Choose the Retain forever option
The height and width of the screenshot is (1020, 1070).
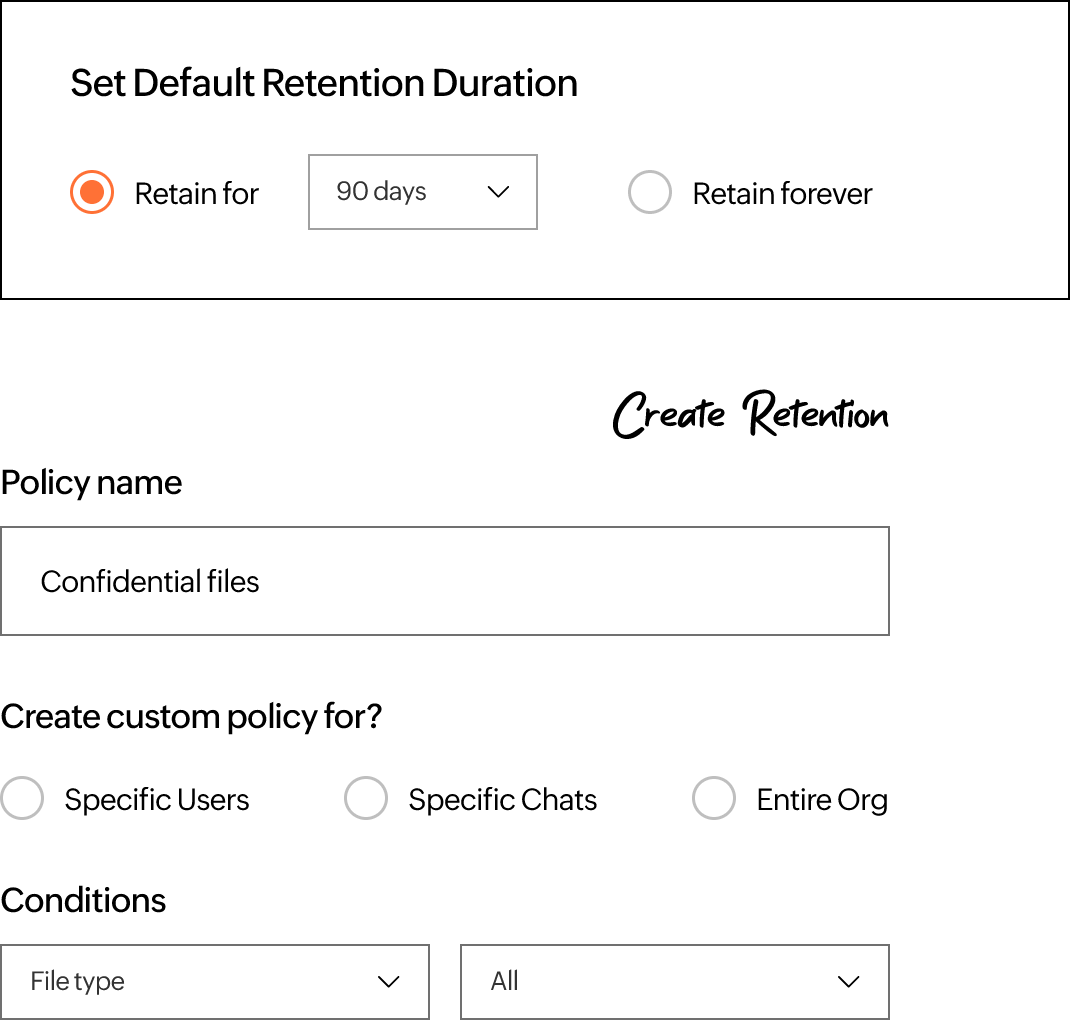pyautogui.click(x=650, y=192)
